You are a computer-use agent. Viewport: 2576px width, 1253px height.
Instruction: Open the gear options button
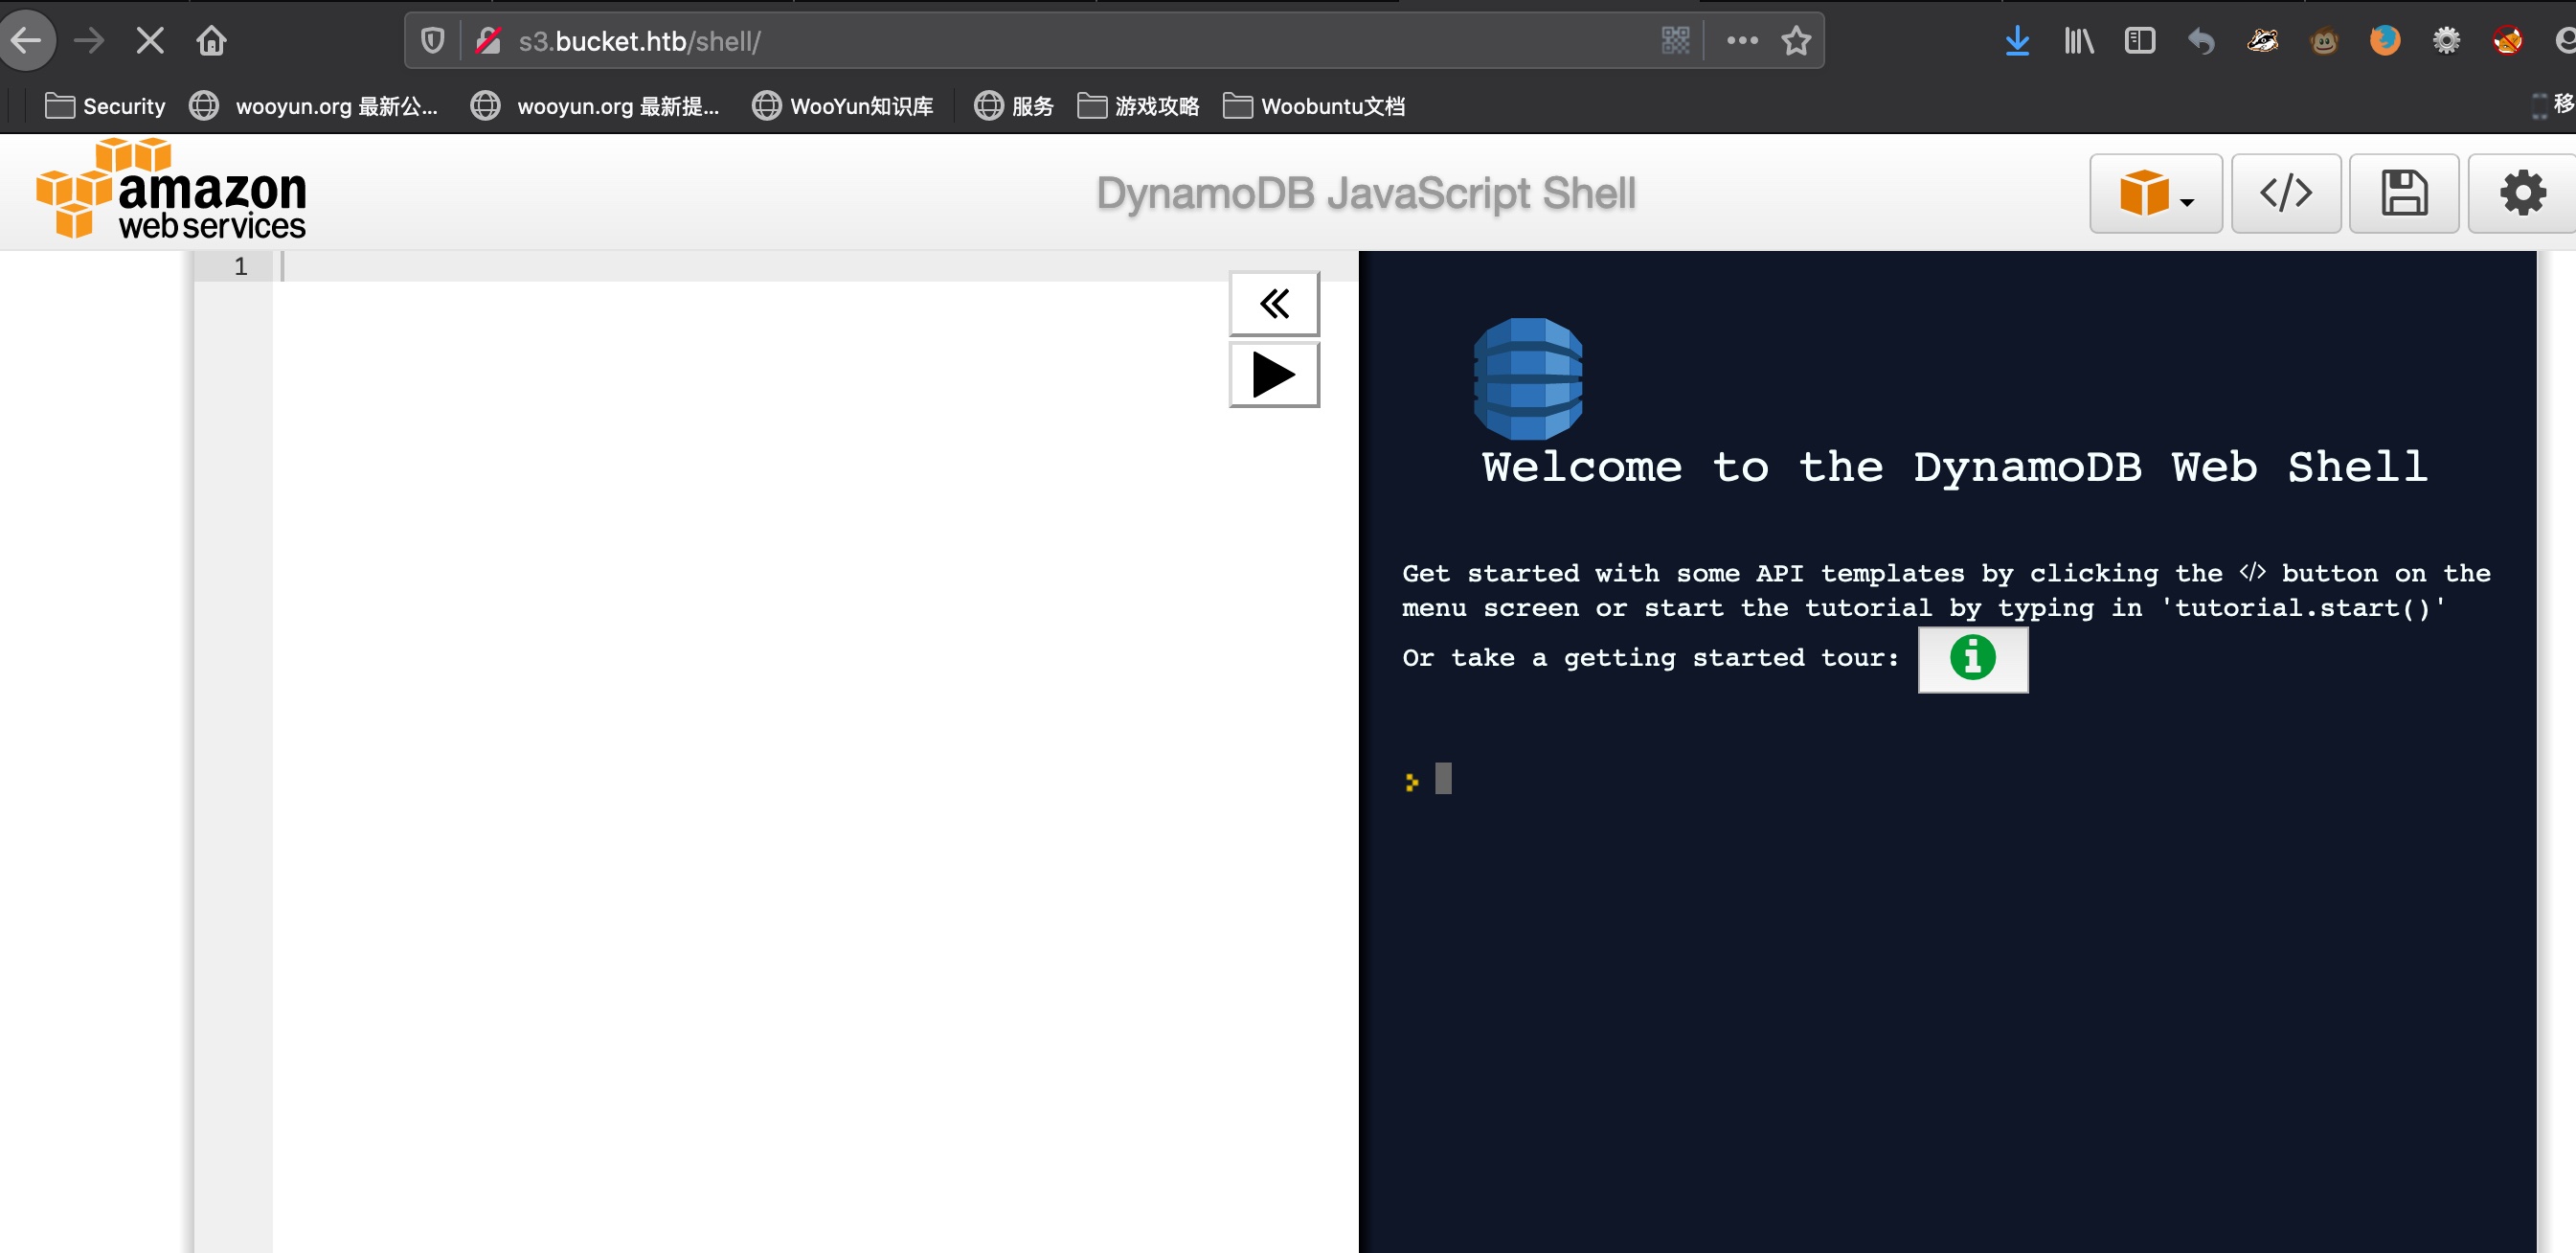pos(2521,193)
